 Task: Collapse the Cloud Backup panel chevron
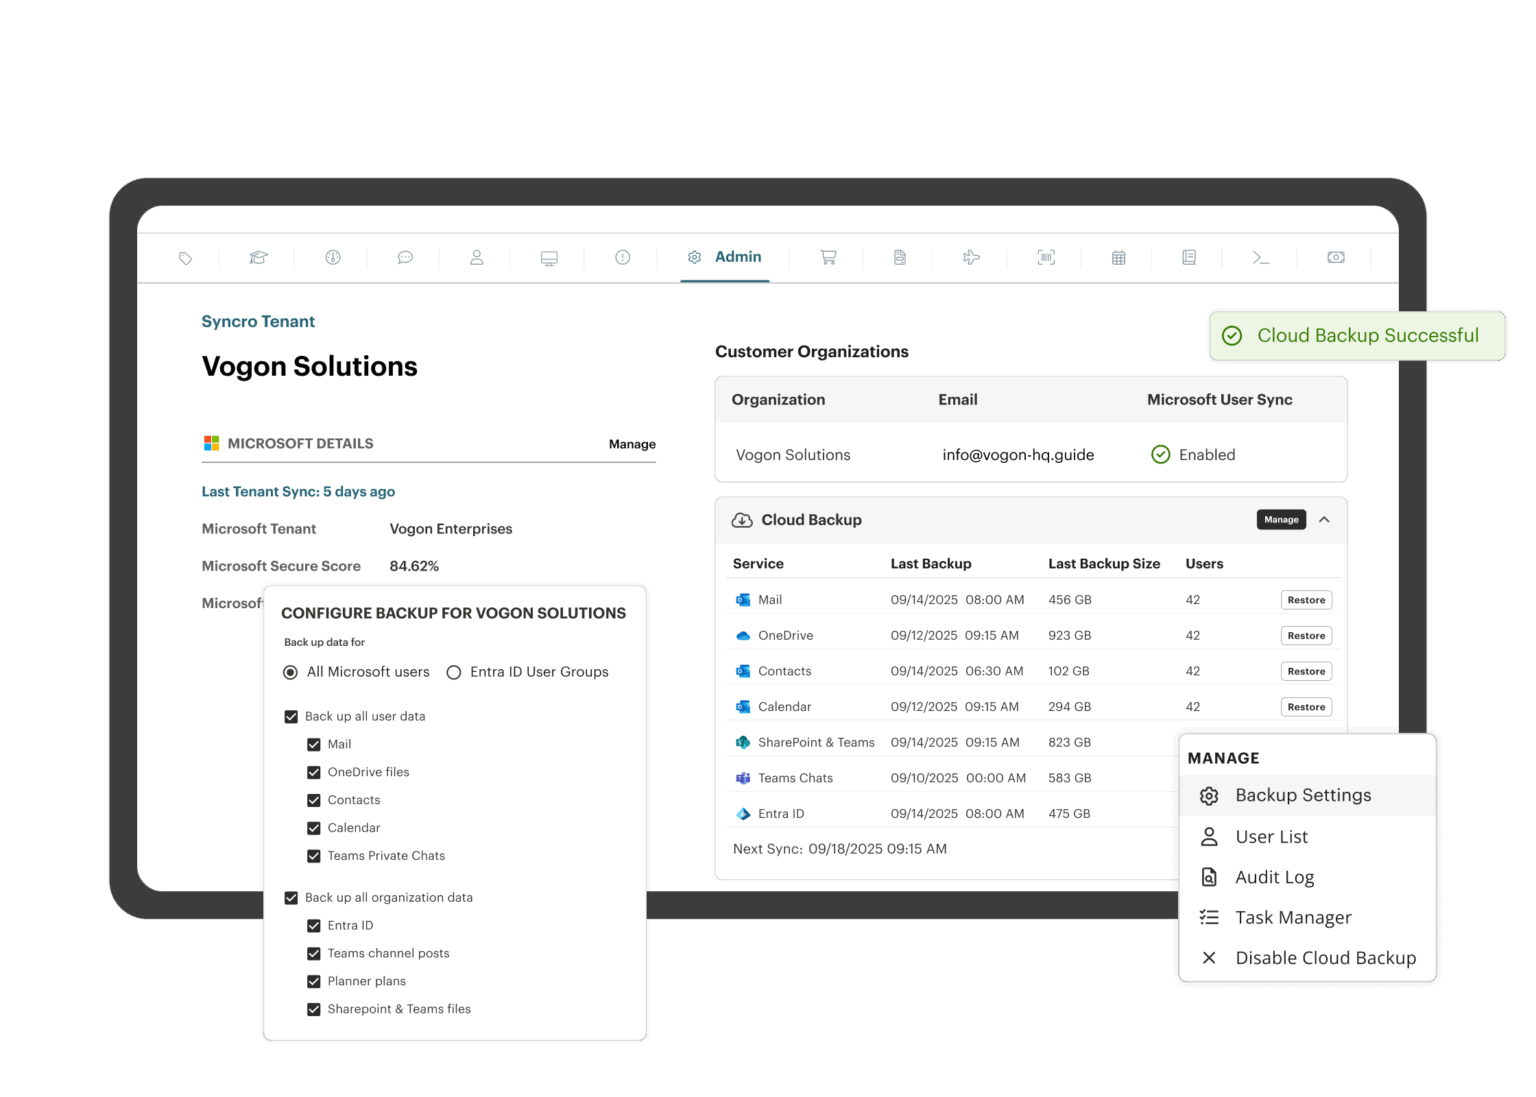(1325, 520)
